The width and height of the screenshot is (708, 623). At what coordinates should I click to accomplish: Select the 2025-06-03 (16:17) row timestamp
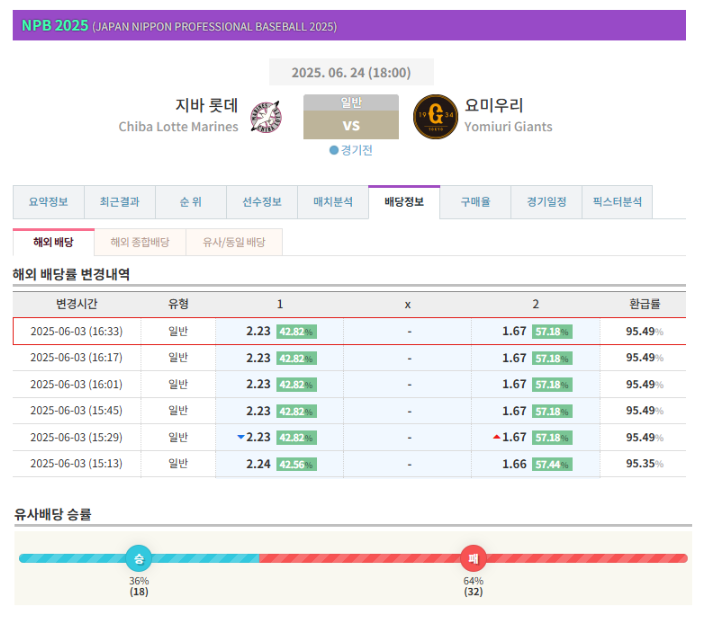point(76,358)
